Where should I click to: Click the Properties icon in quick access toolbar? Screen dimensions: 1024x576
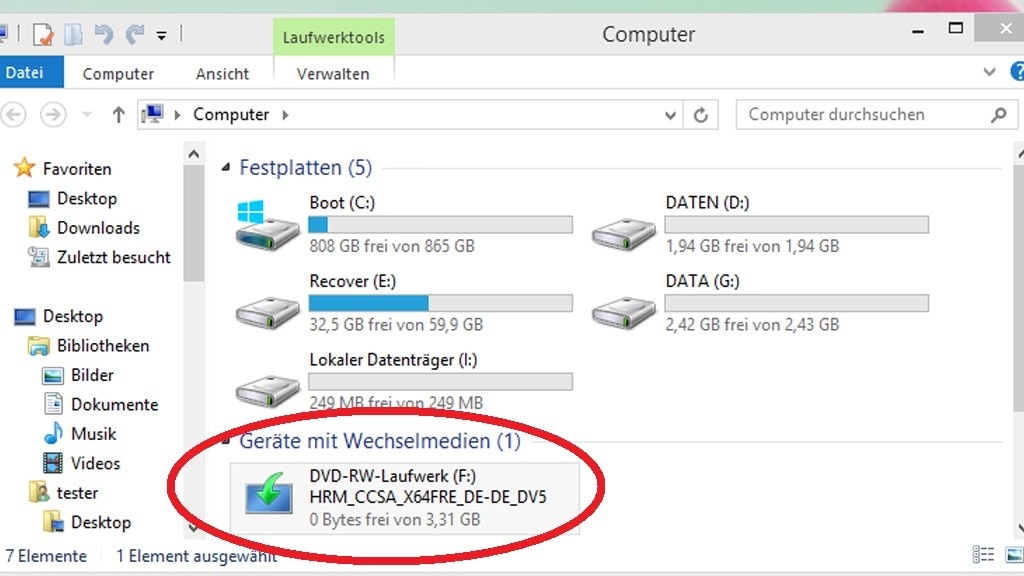43,35
